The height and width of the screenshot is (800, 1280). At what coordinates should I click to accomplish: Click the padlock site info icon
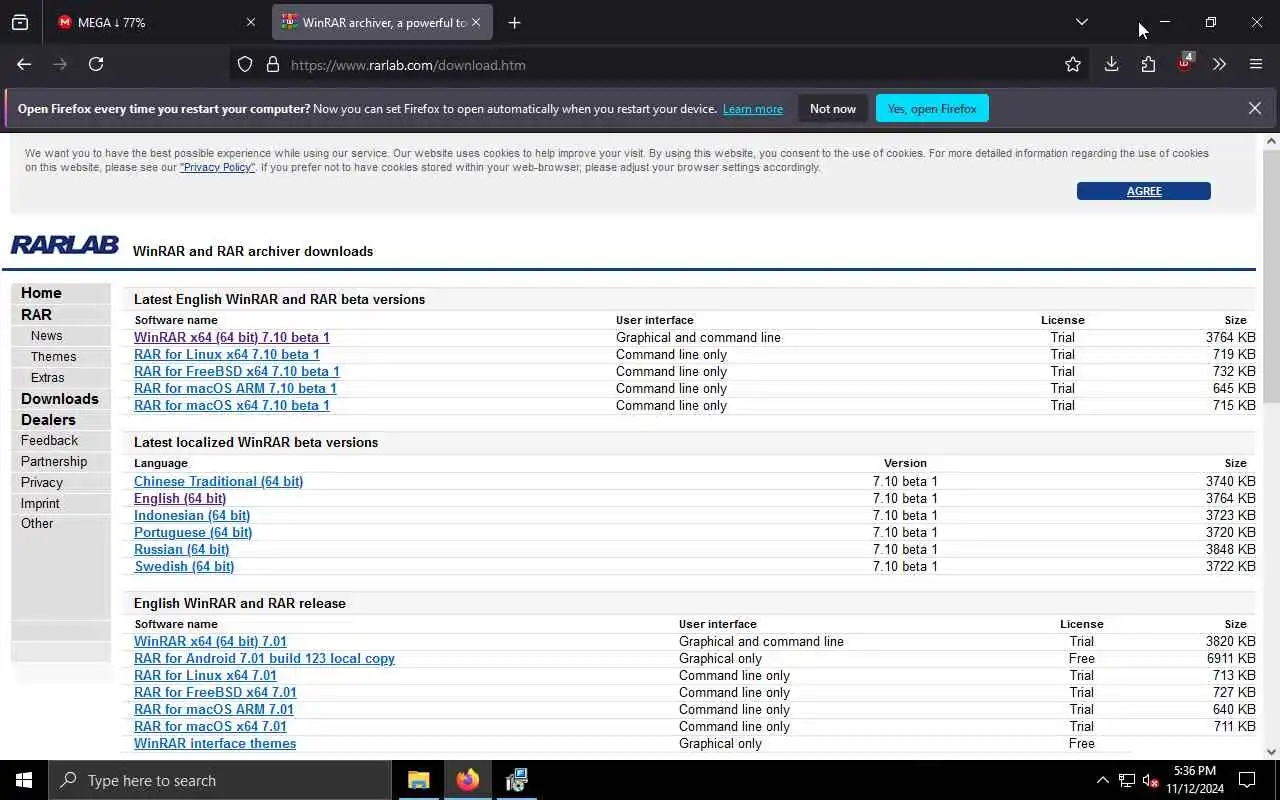pos(272,65)
